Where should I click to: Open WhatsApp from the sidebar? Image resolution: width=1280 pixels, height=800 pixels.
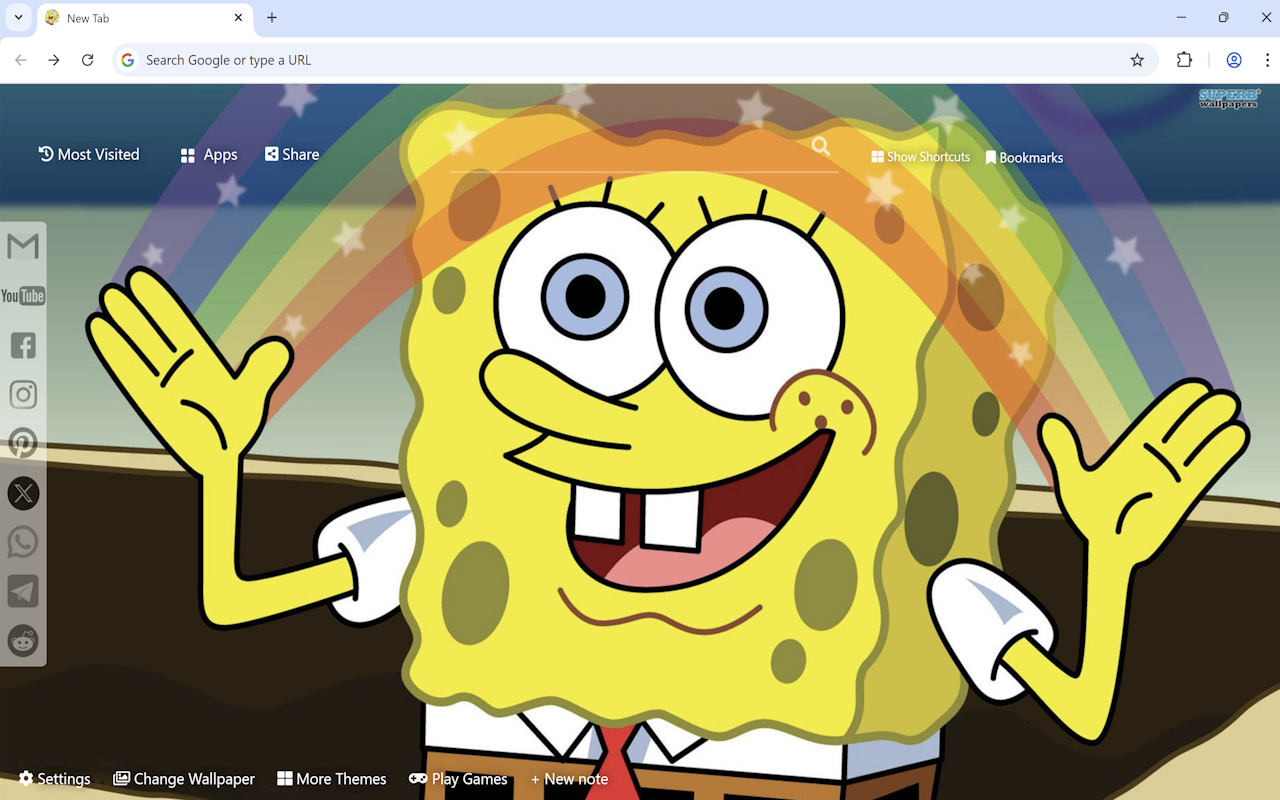[22, 541]
